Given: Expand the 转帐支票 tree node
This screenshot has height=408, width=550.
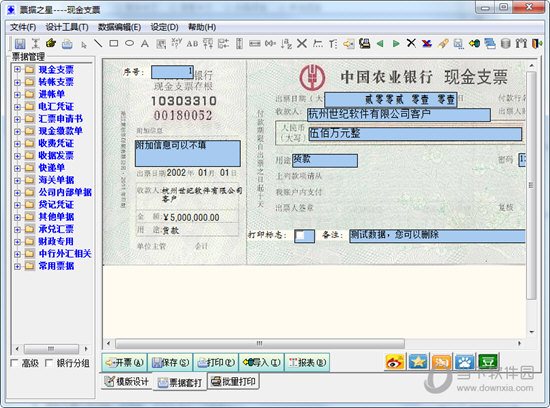Looking at the screenshot, I should [x=17, y=82].
